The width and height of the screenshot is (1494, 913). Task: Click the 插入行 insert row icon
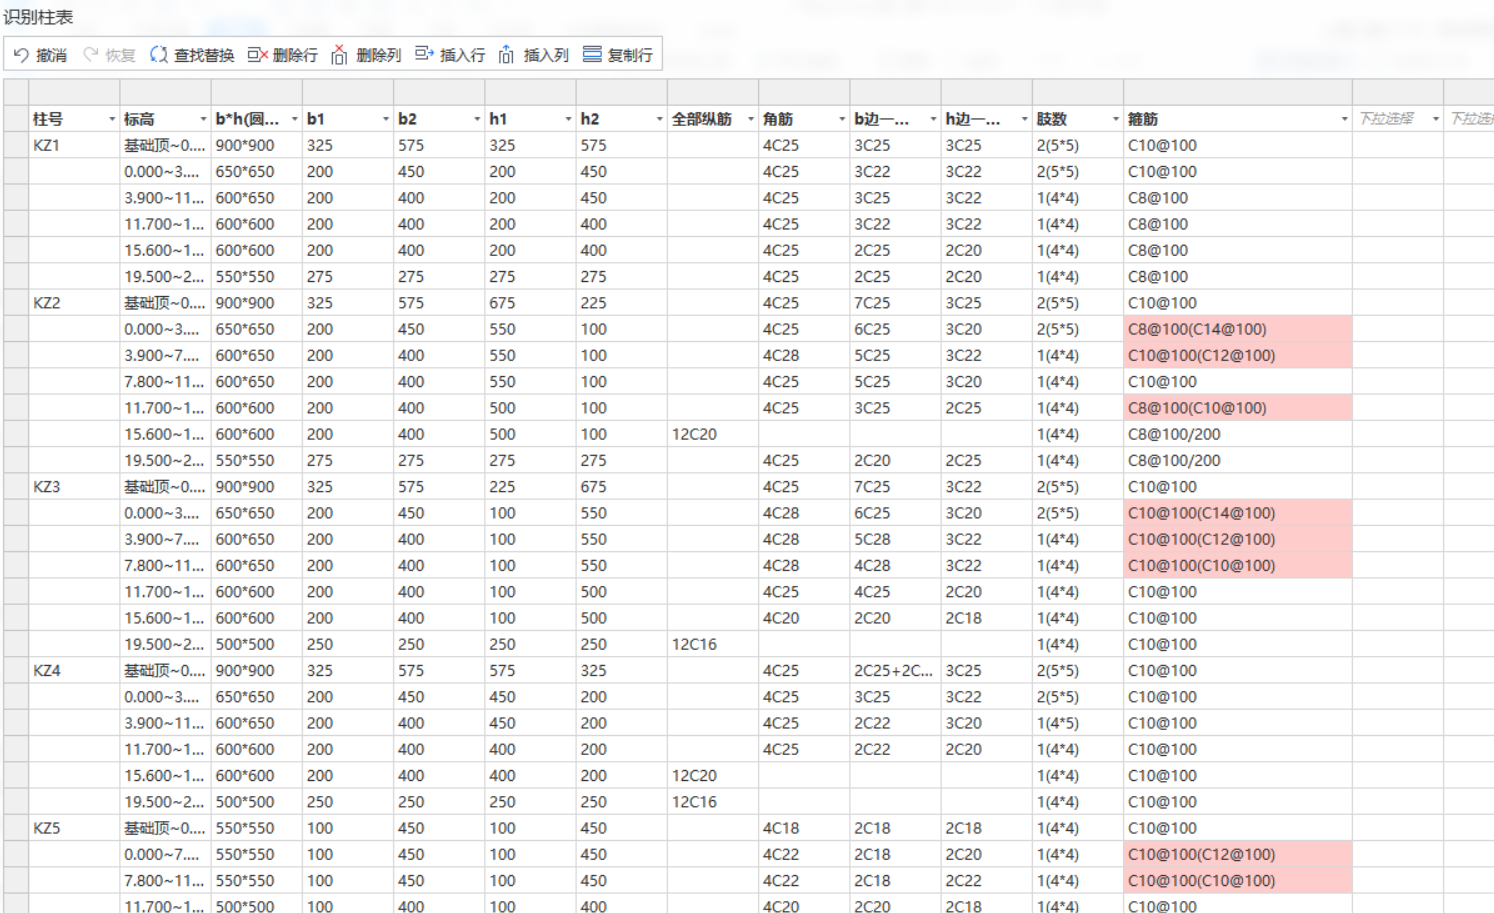tap(424, 55)
